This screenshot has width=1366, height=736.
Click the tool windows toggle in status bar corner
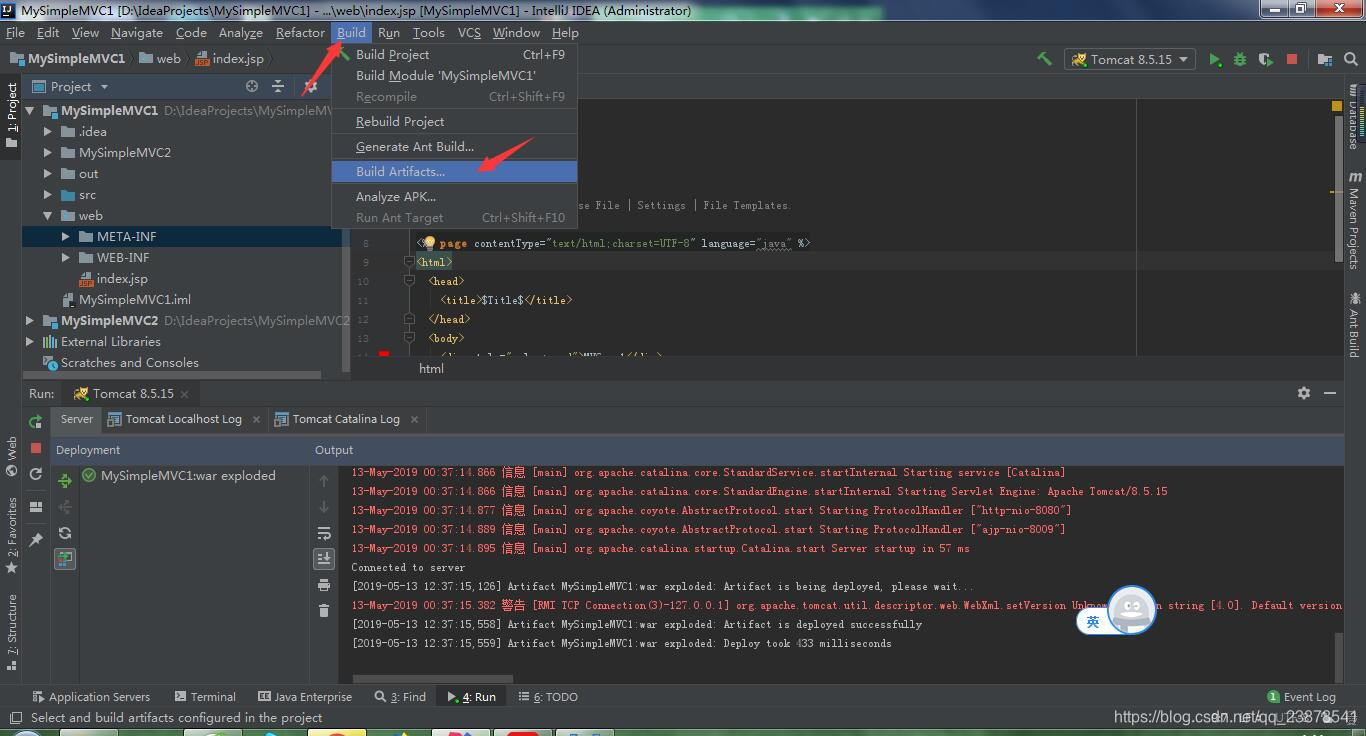14,717
